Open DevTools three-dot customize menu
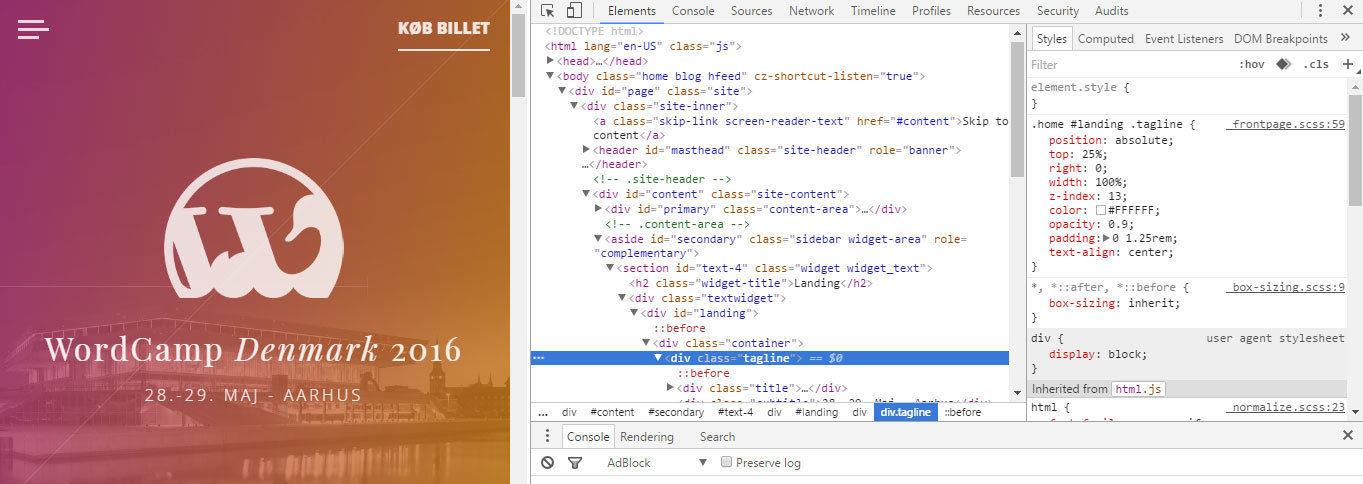 [1319, 11]
